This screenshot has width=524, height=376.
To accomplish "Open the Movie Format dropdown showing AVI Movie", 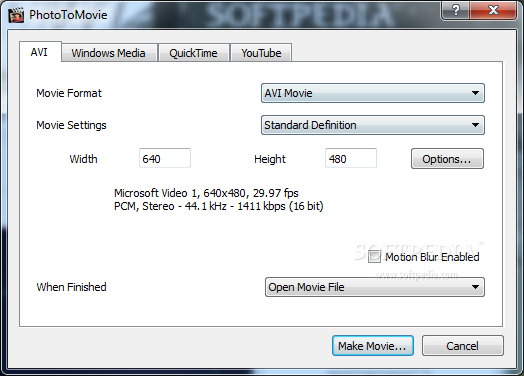I will click(x=373, y=93).
